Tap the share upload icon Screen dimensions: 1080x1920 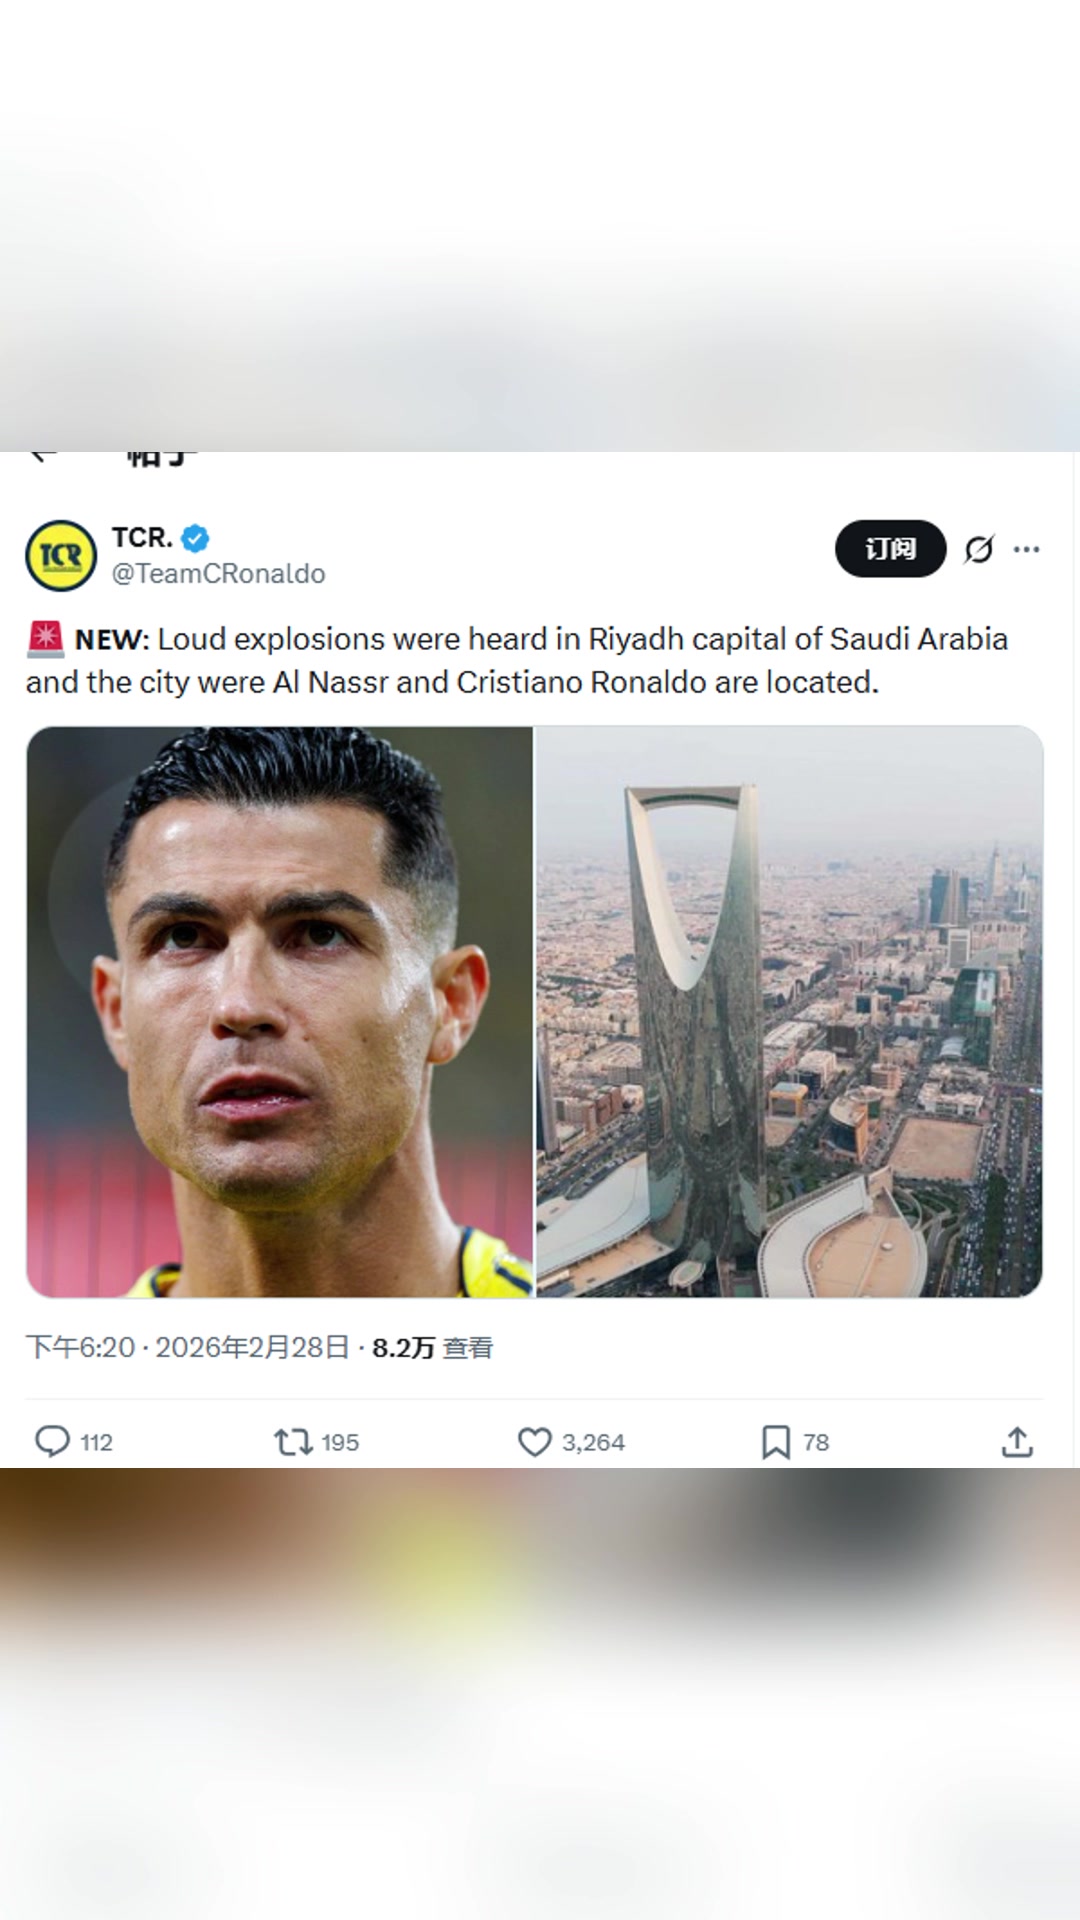pyautogui.click(x=1017, y=1441)
